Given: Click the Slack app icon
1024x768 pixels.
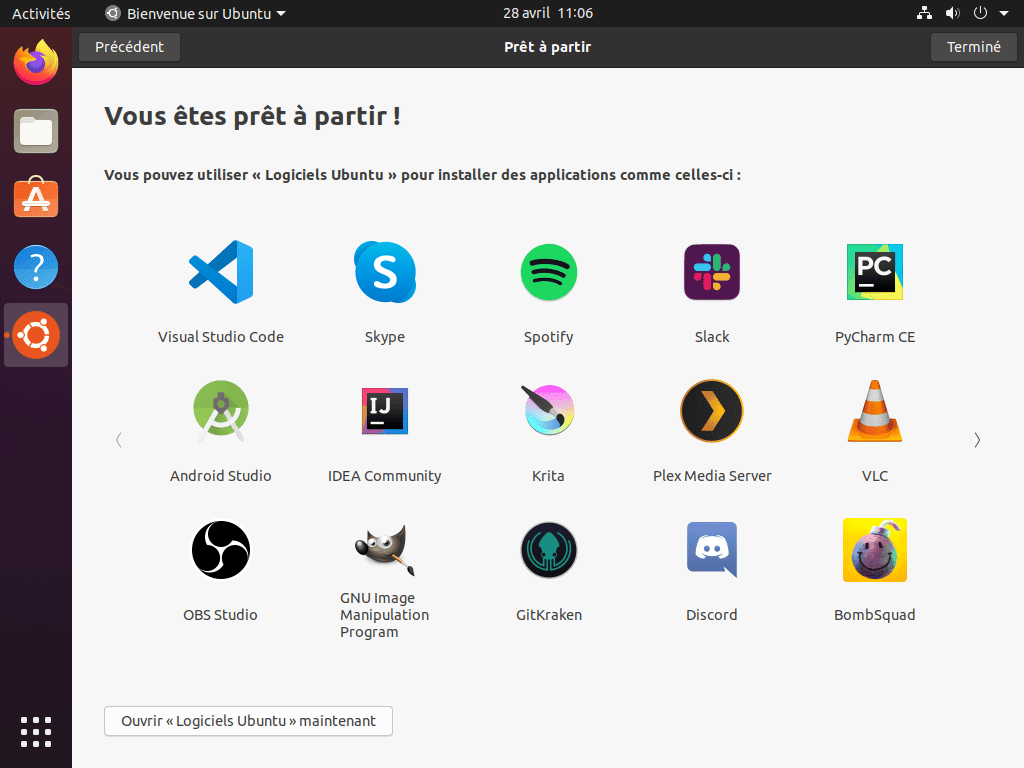Looking at the screenshot, I should coord(712,272).
